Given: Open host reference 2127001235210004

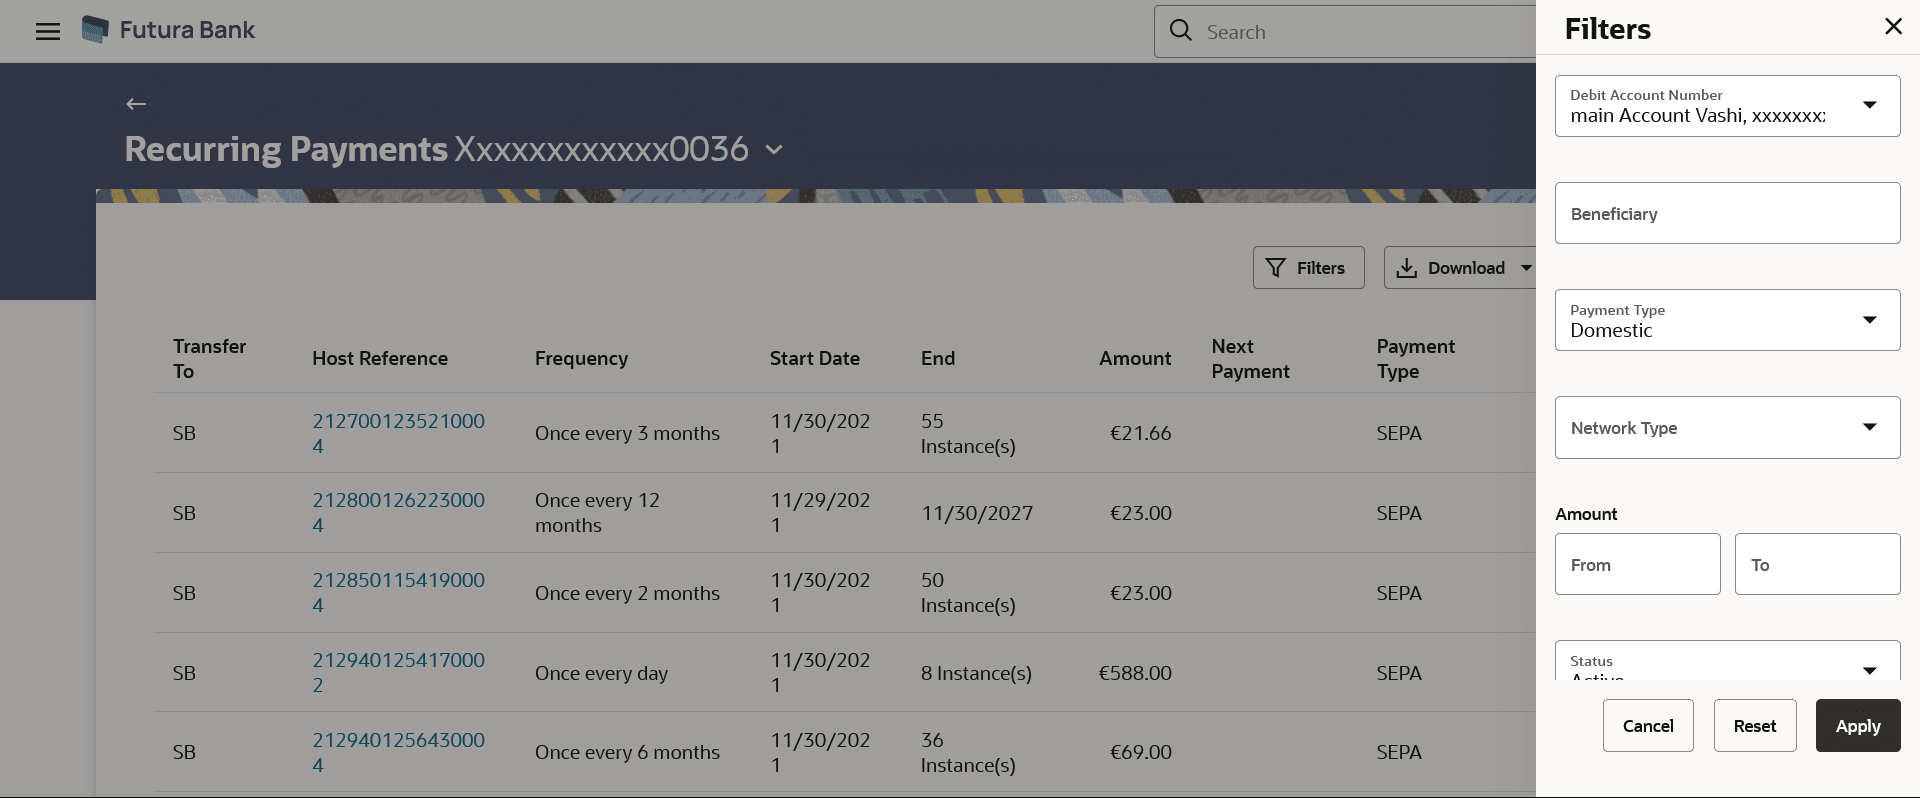Looking at the screenshot, I should pos(398,433).
